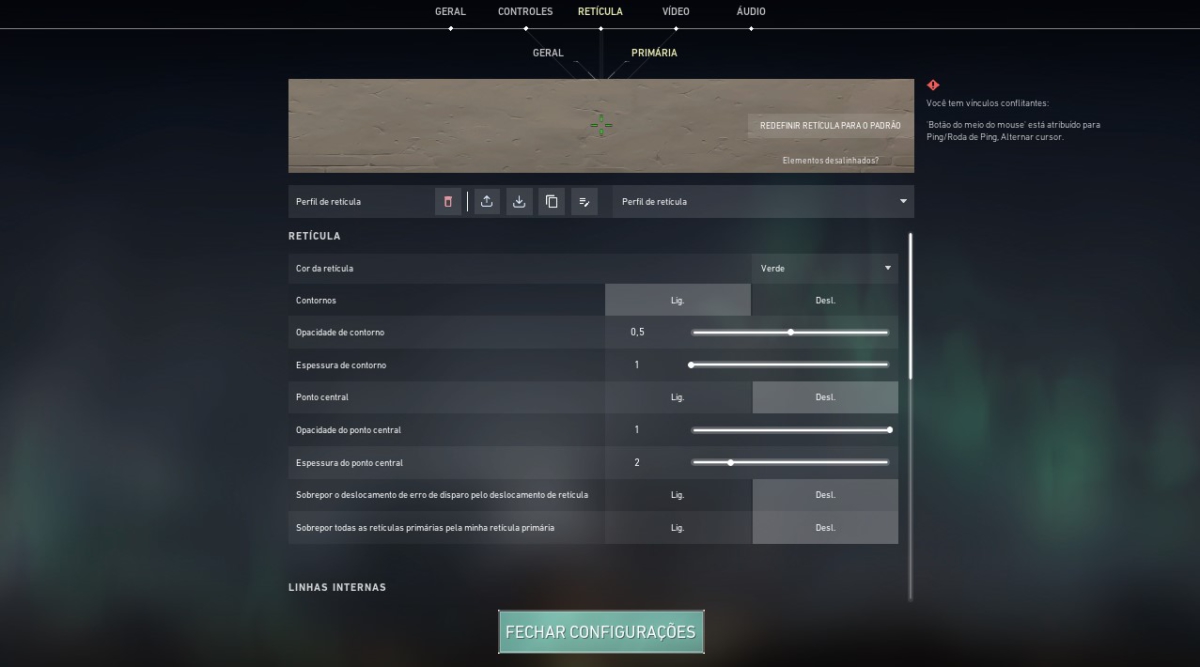Turn Contornos off with Desl.
Screen dimensions: 1200x667
click(x=824, y=300)
